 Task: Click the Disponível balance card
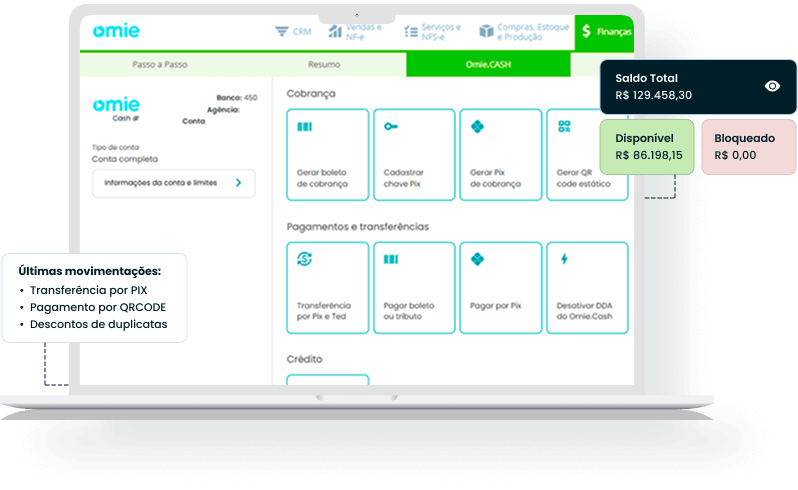point(647,147)
